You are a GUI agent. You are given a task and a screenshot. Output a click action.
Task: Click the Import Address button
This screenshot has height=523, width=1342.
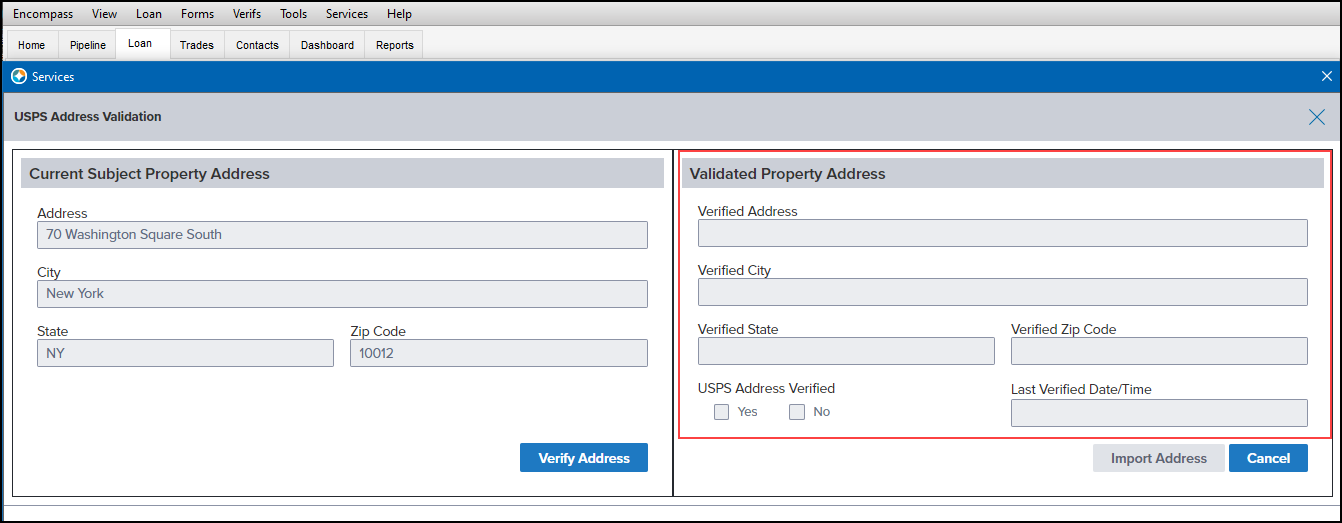pos(1159,458)
